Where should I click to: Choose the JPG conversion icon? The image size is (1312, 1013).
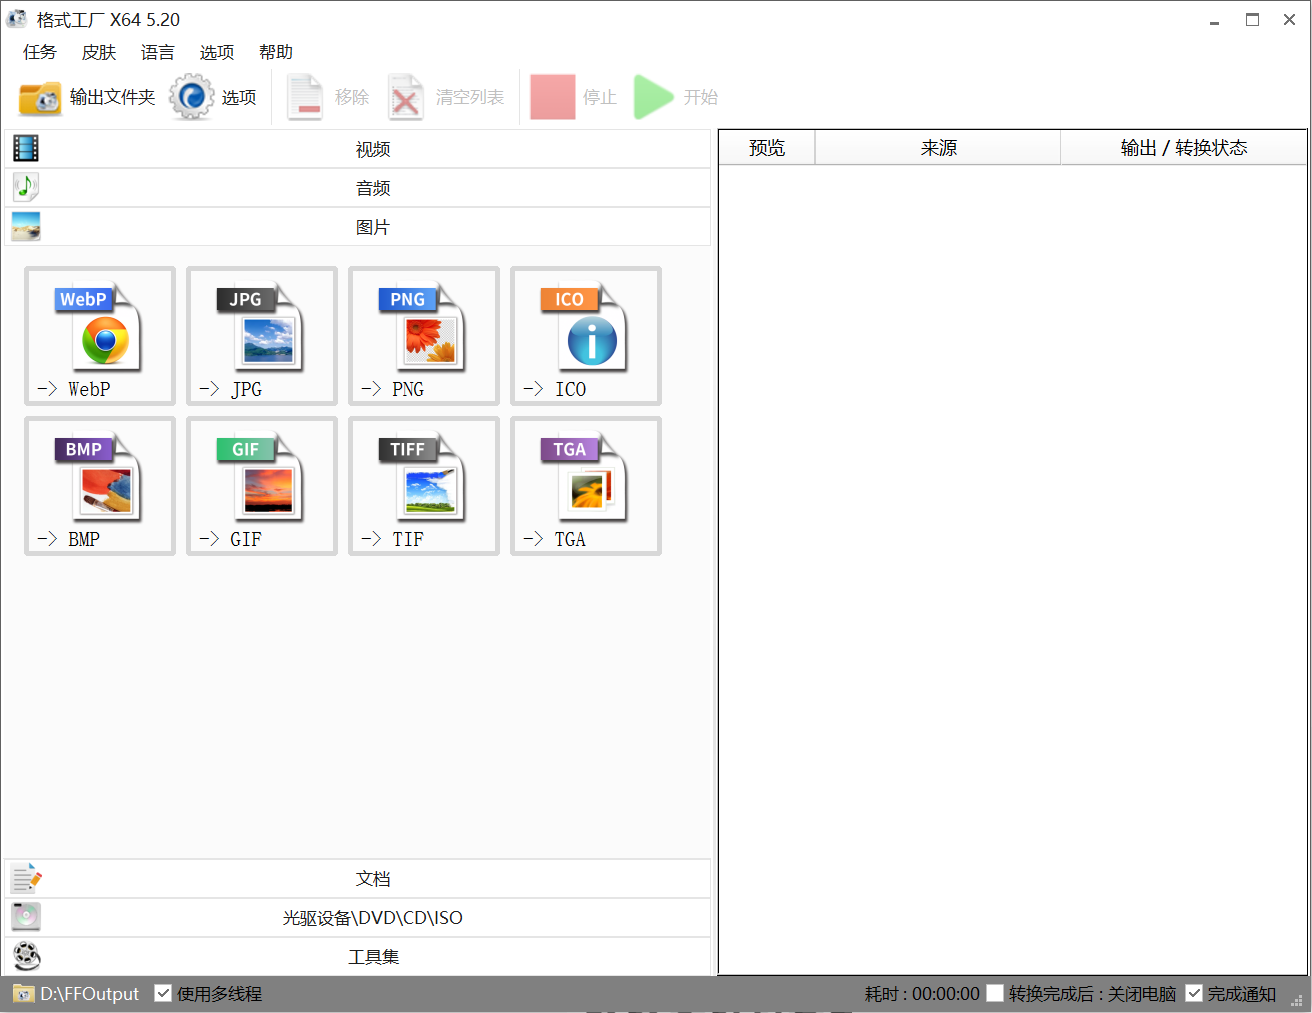(262, 336)
